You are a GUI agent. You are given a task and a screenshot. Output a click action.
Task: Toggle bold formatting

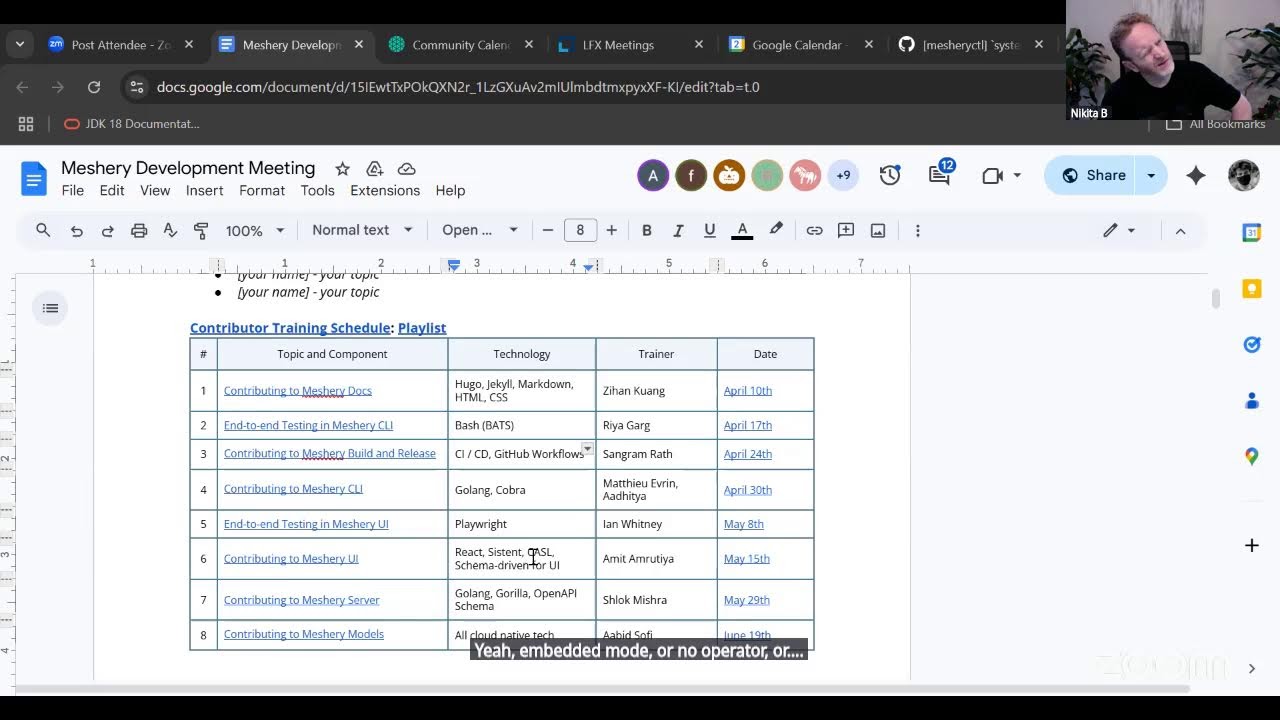(x=647, y=230)
